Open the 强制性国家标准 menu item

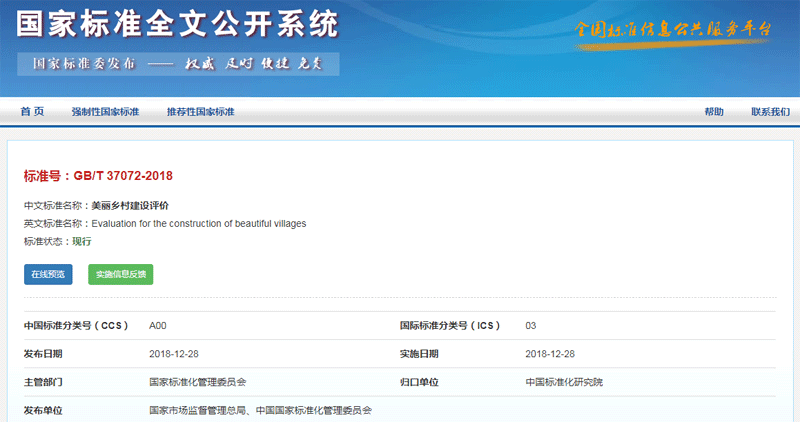click(x=105, y=112)
